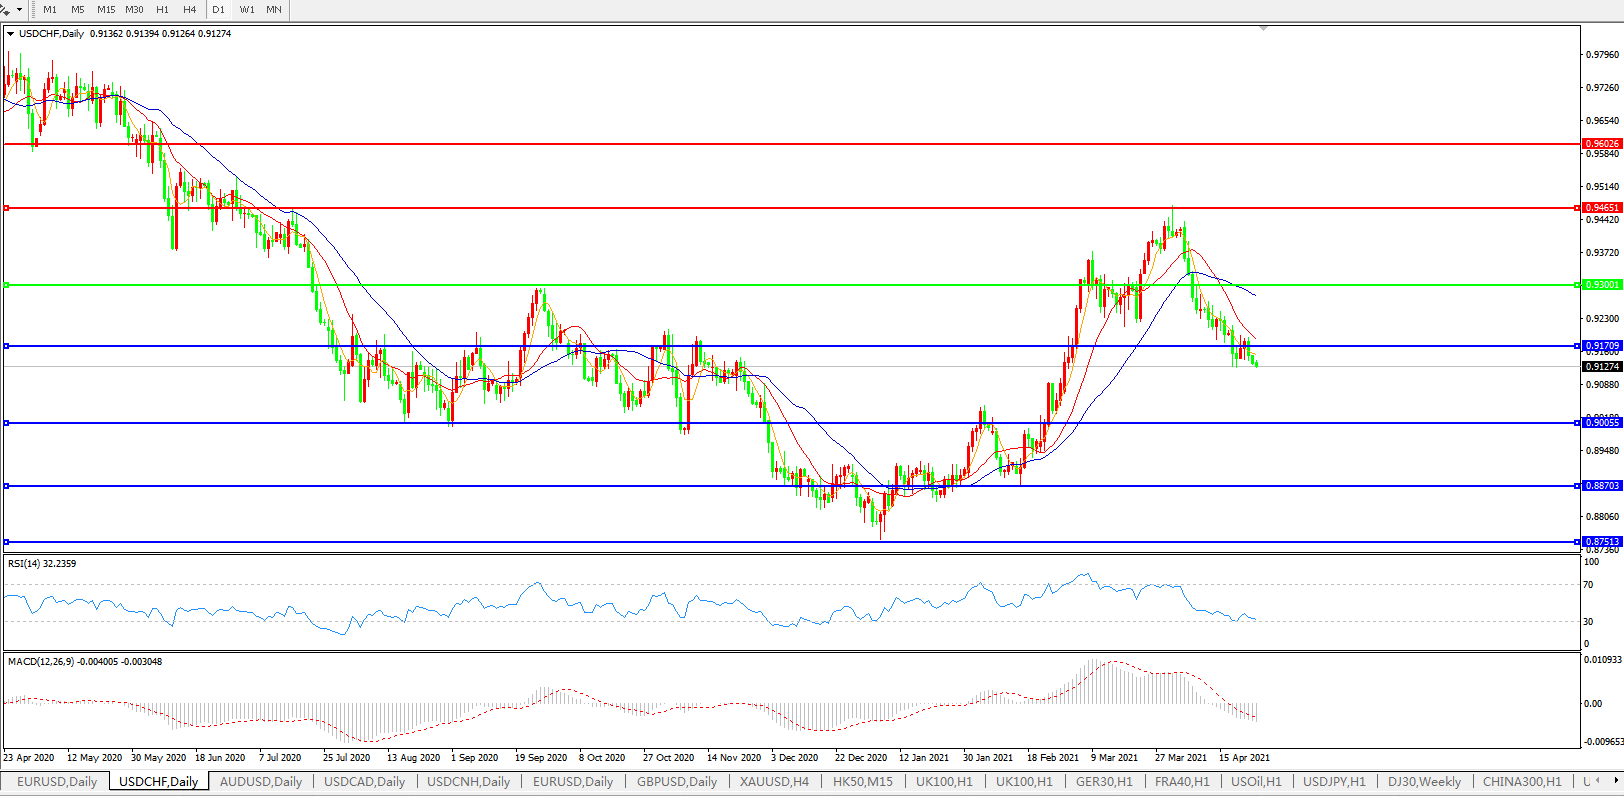Screen dimensions: 1624x797
Task: Select the W1 timeframe
Action: click(247, 10)
